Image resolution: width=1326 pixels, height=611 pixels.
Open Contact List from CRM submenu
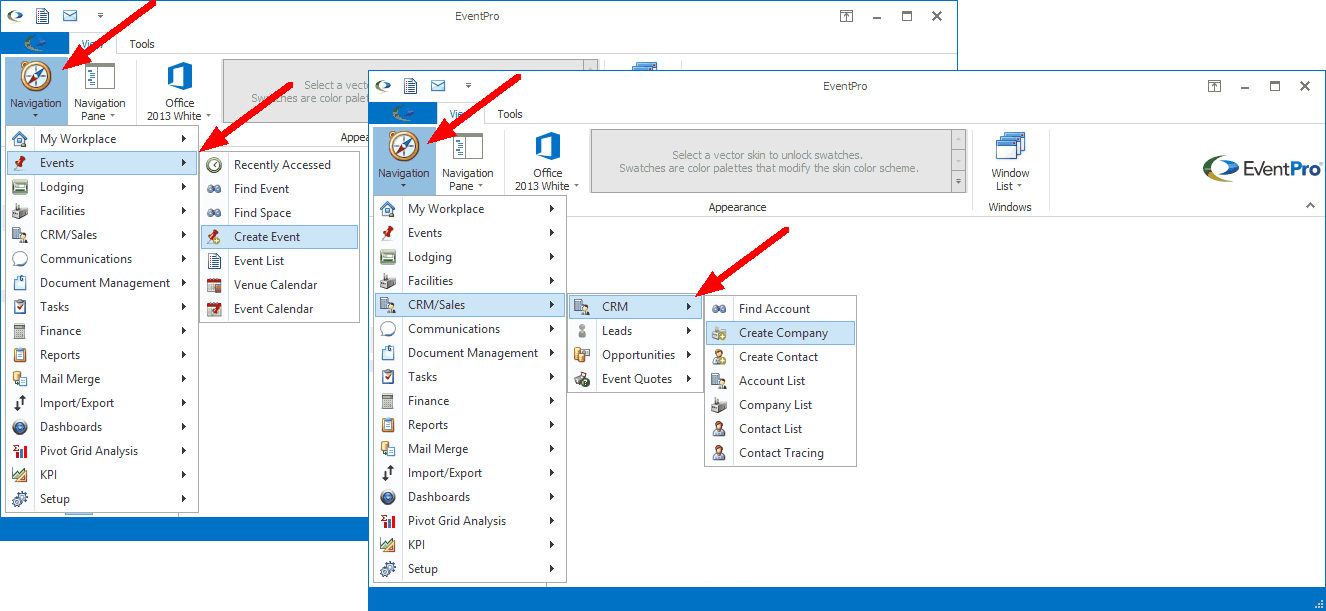[780, 429]
